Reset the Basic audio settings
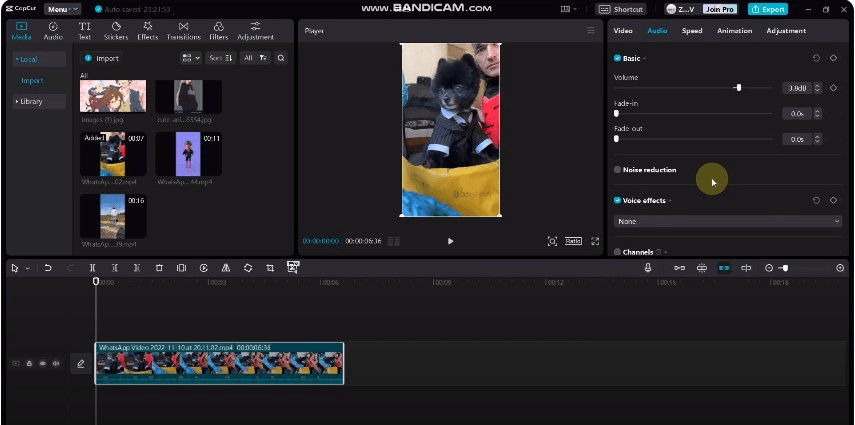 click(x=816, y=58)
